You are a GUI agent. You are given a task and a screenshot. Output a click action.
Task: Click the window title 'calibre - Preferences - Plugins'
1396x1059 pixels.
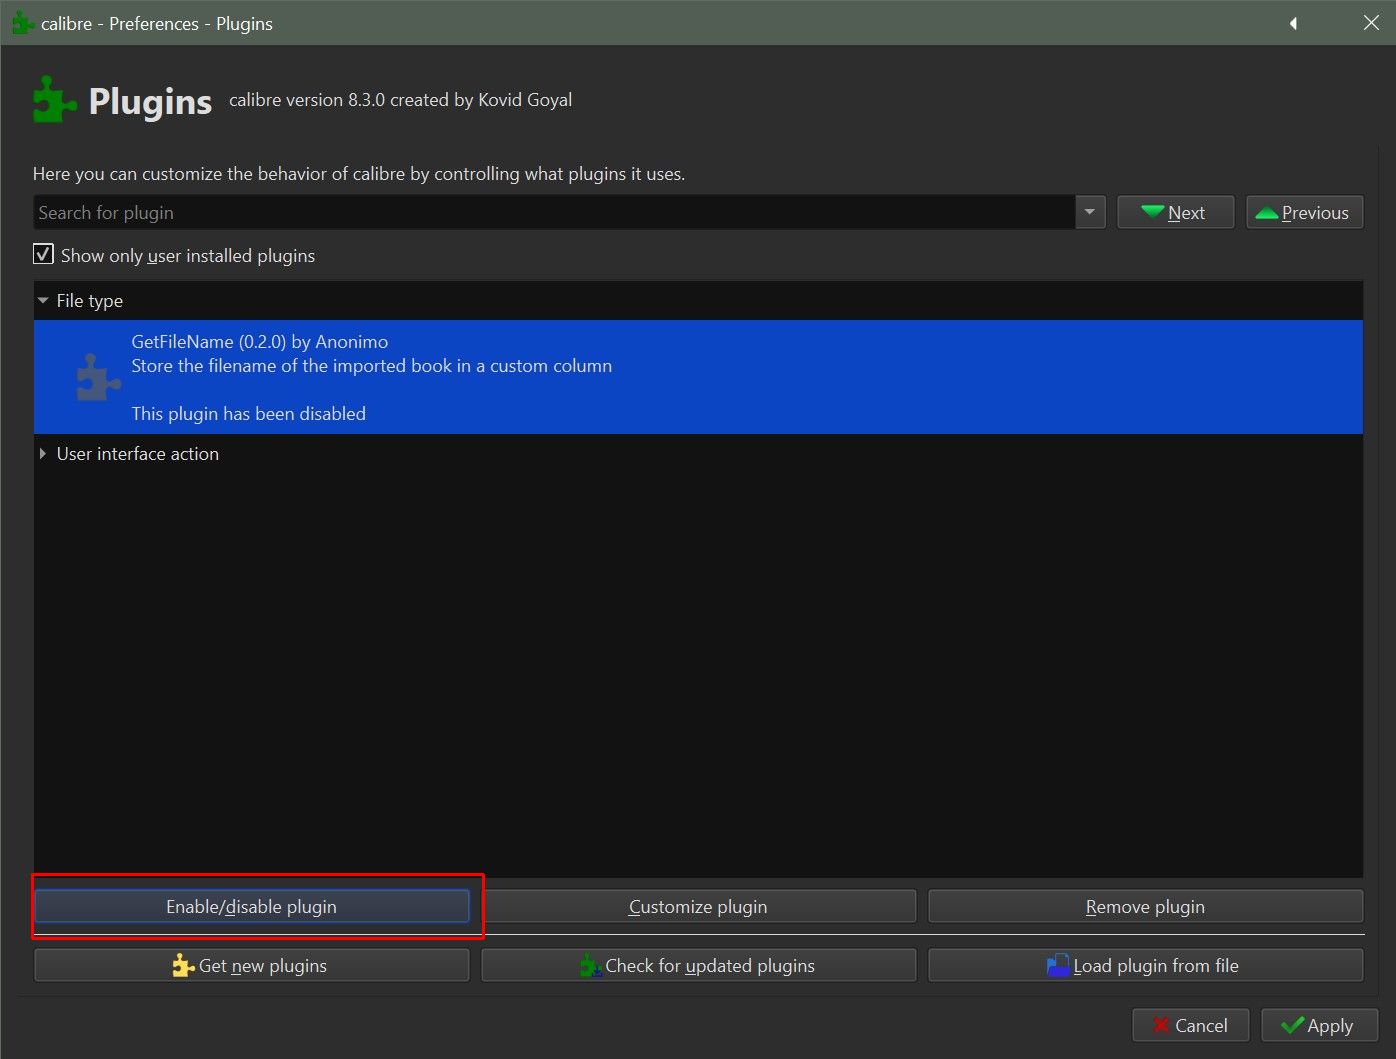tap(157, 23)
